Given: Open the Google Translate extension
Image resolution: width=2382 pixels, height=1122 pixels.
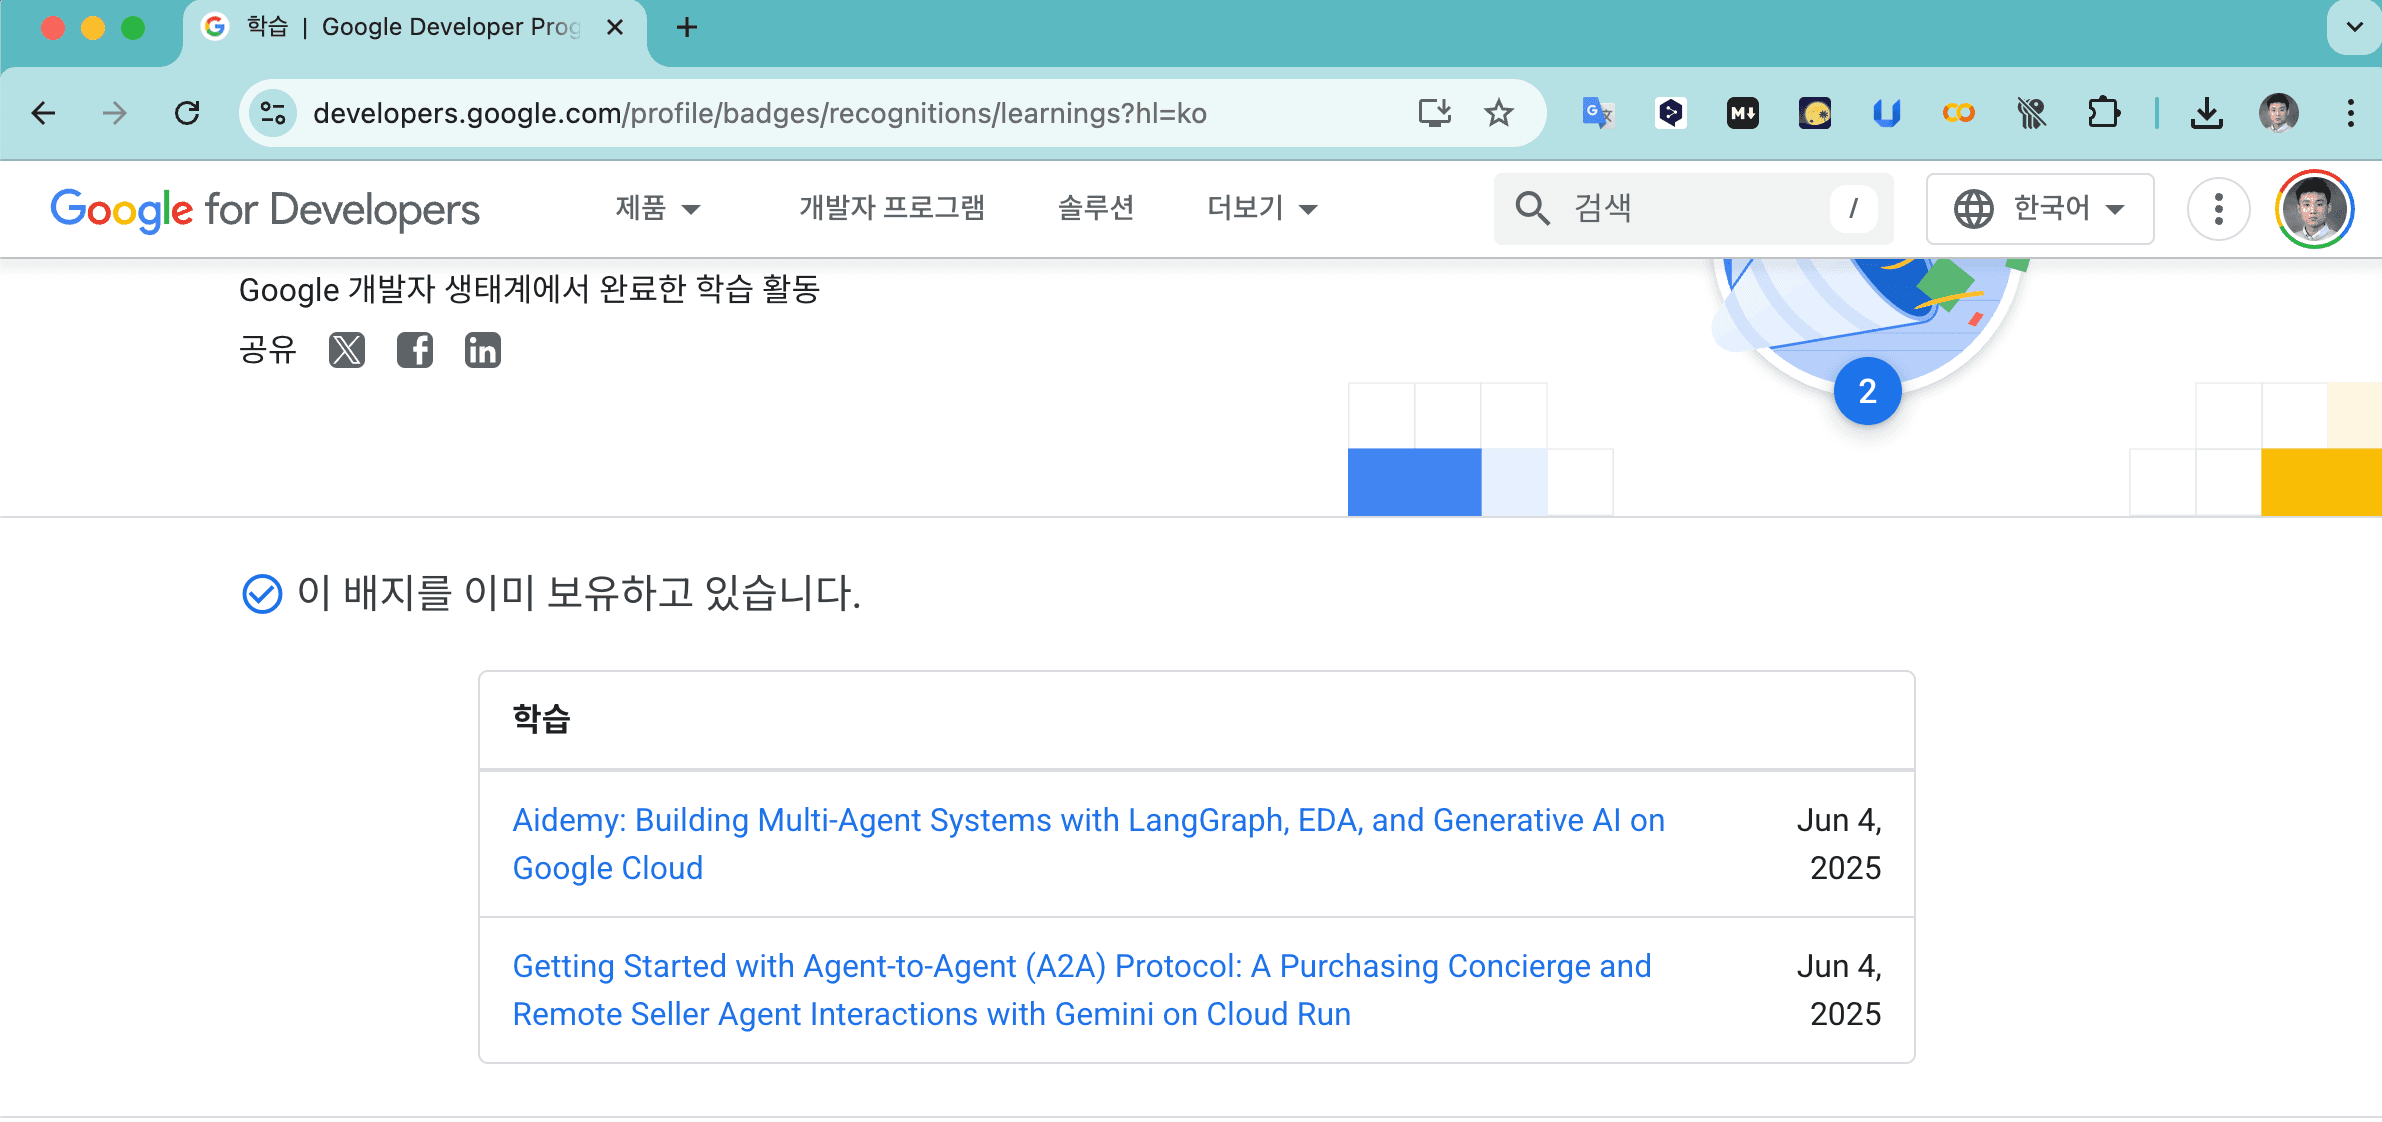Looking at the screenshot, I should (x=1598, y=113).
